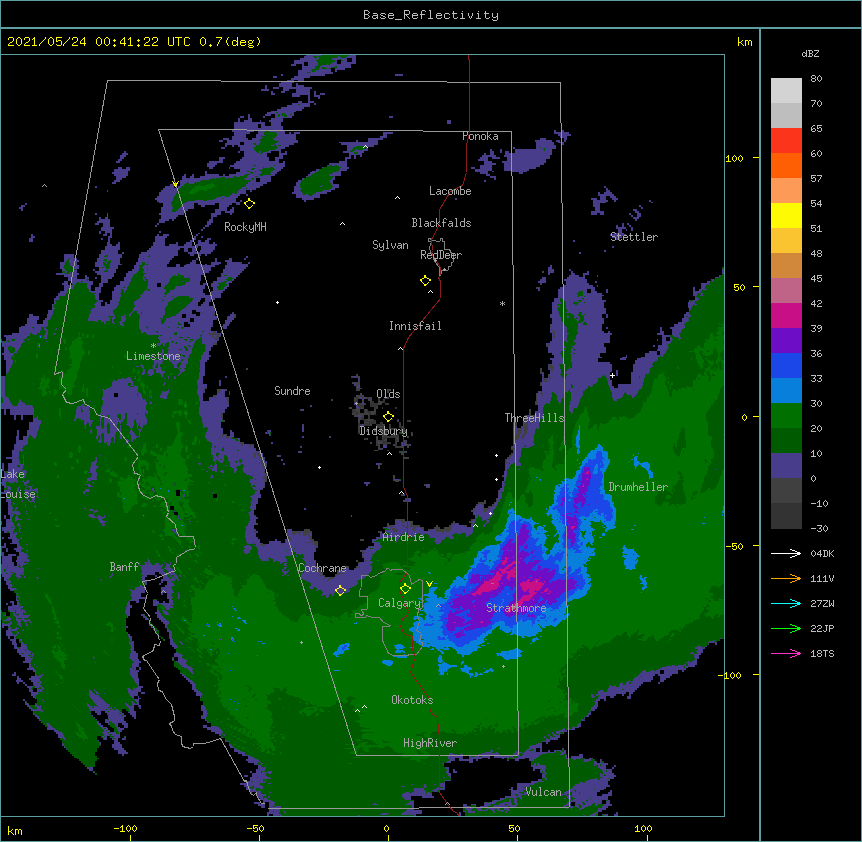
Task: Click the 2021/05/24 00:41:22 UTC timestamp
Action: click(98, 42)
